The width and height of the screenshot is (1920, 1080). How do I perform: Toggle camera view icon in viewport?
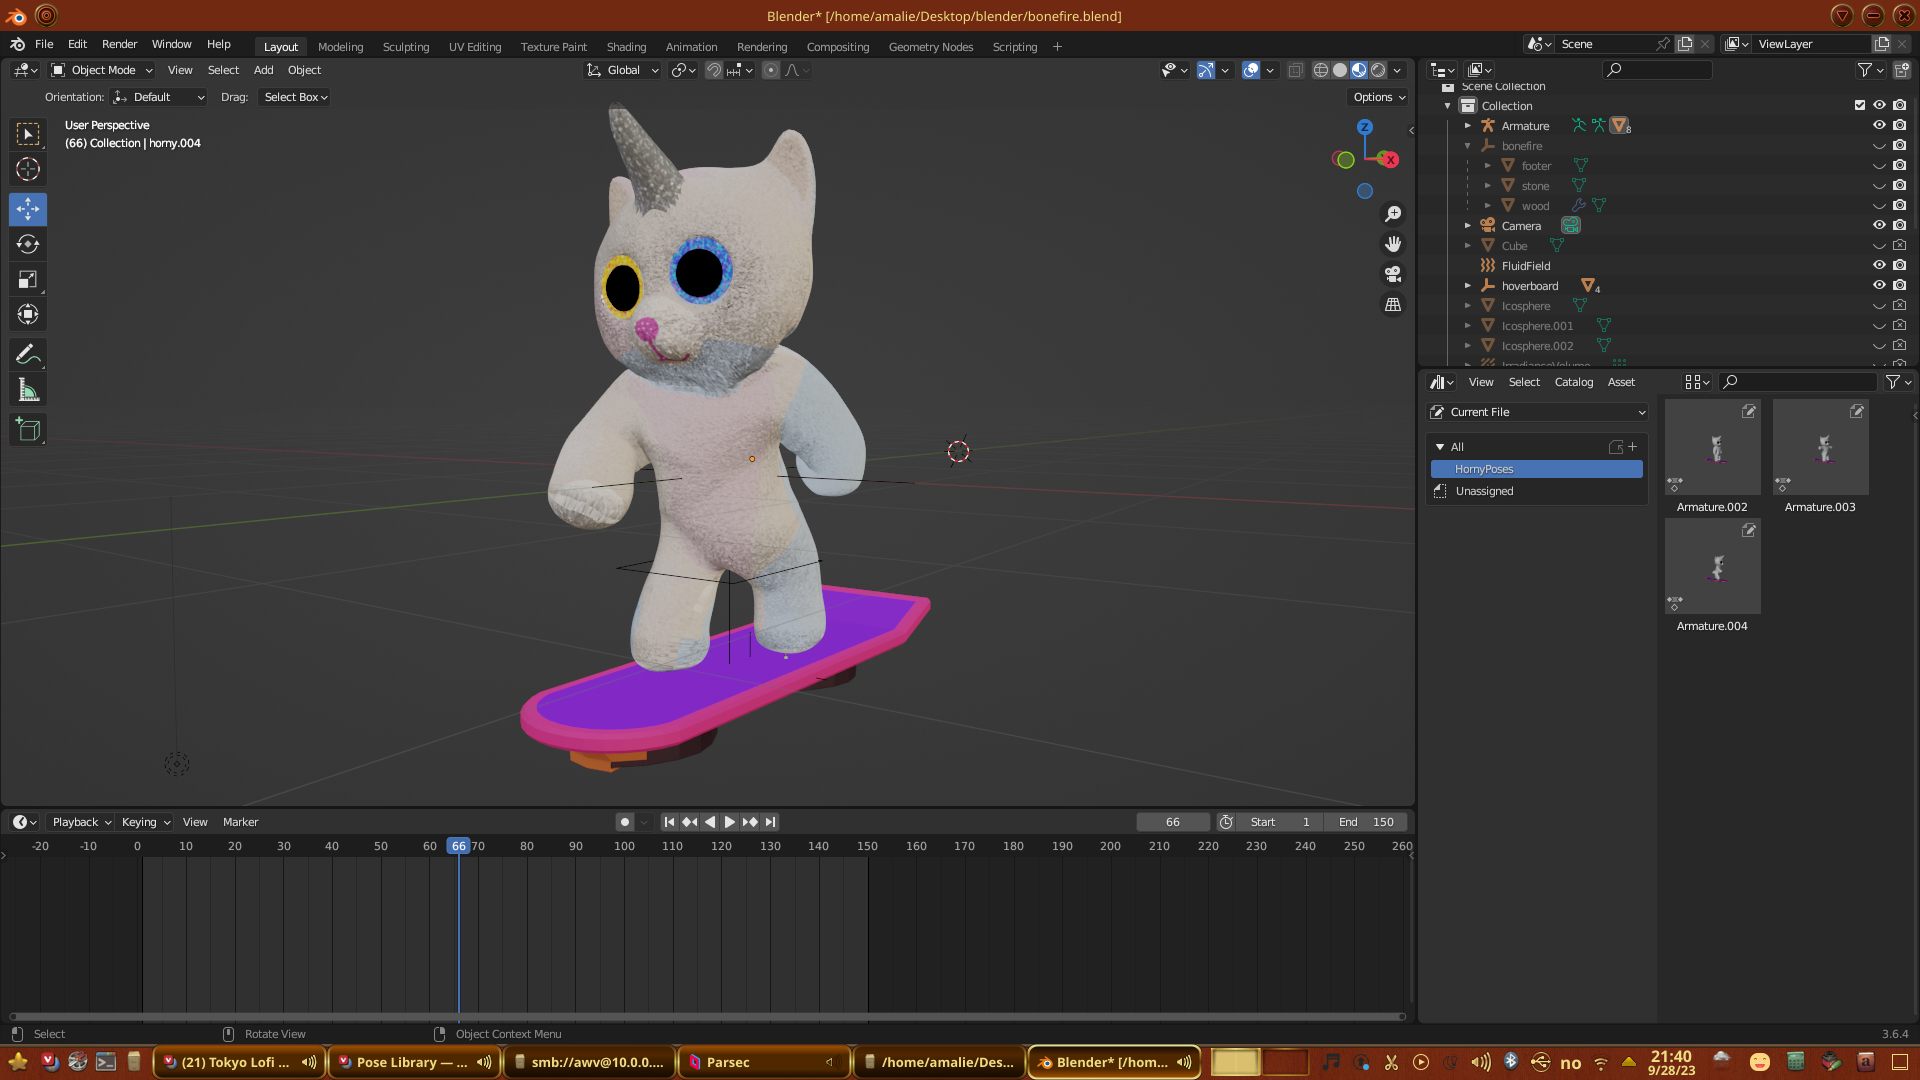1393,274
